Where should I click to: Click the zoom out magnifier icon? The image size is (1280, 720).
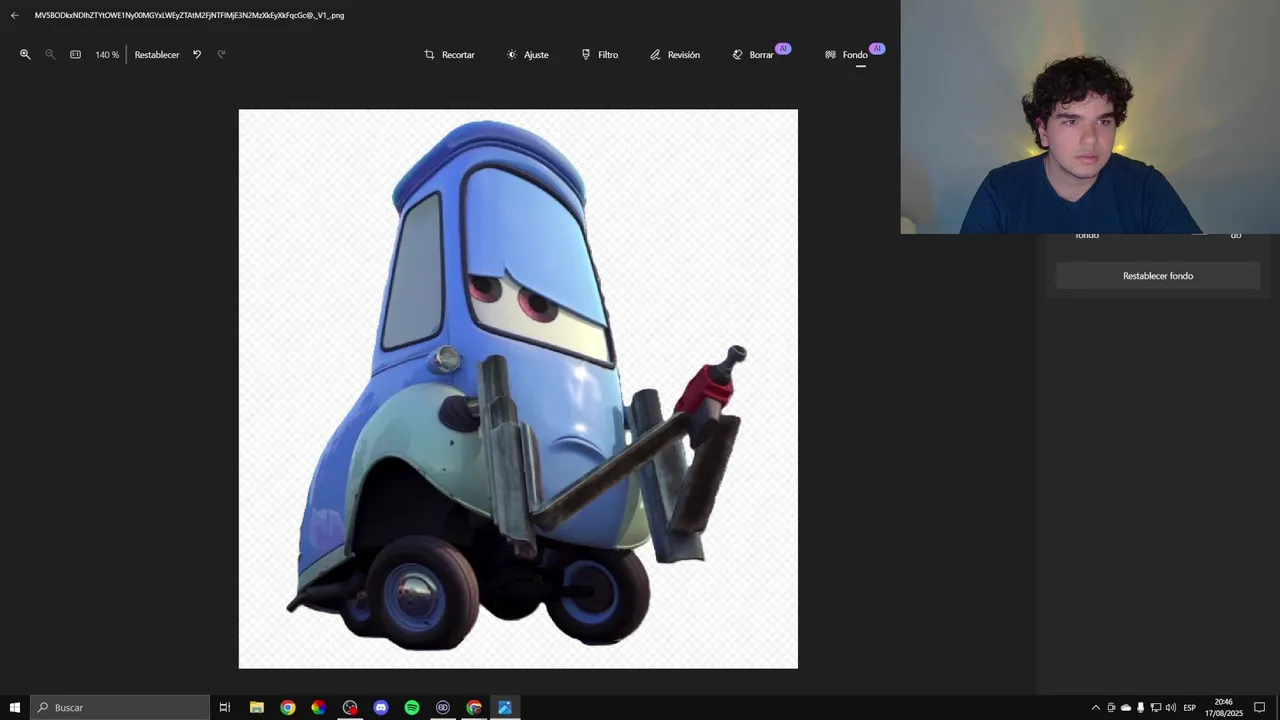[50, 54]
